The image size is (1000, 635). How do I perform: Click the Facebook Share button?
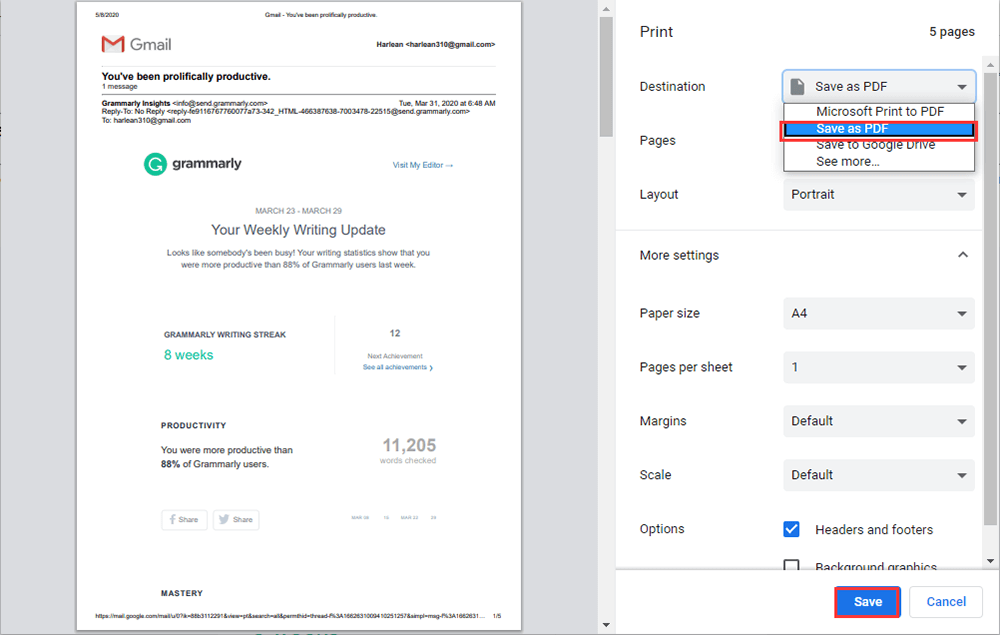point(184,520)
